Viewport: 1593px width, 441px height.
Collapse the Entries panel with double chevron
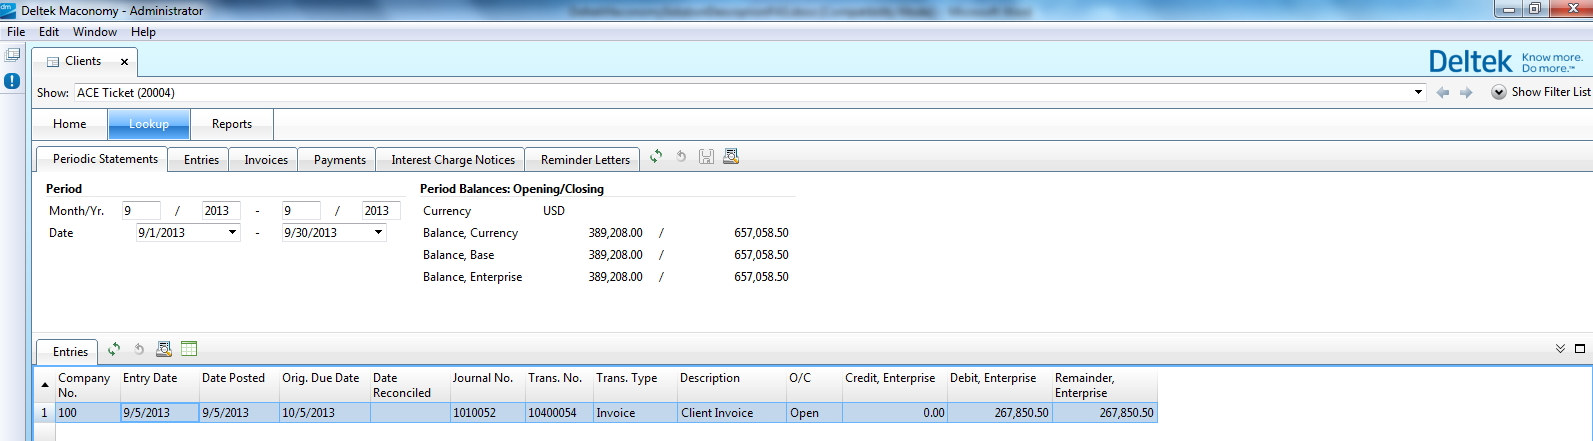point(1560,349)
